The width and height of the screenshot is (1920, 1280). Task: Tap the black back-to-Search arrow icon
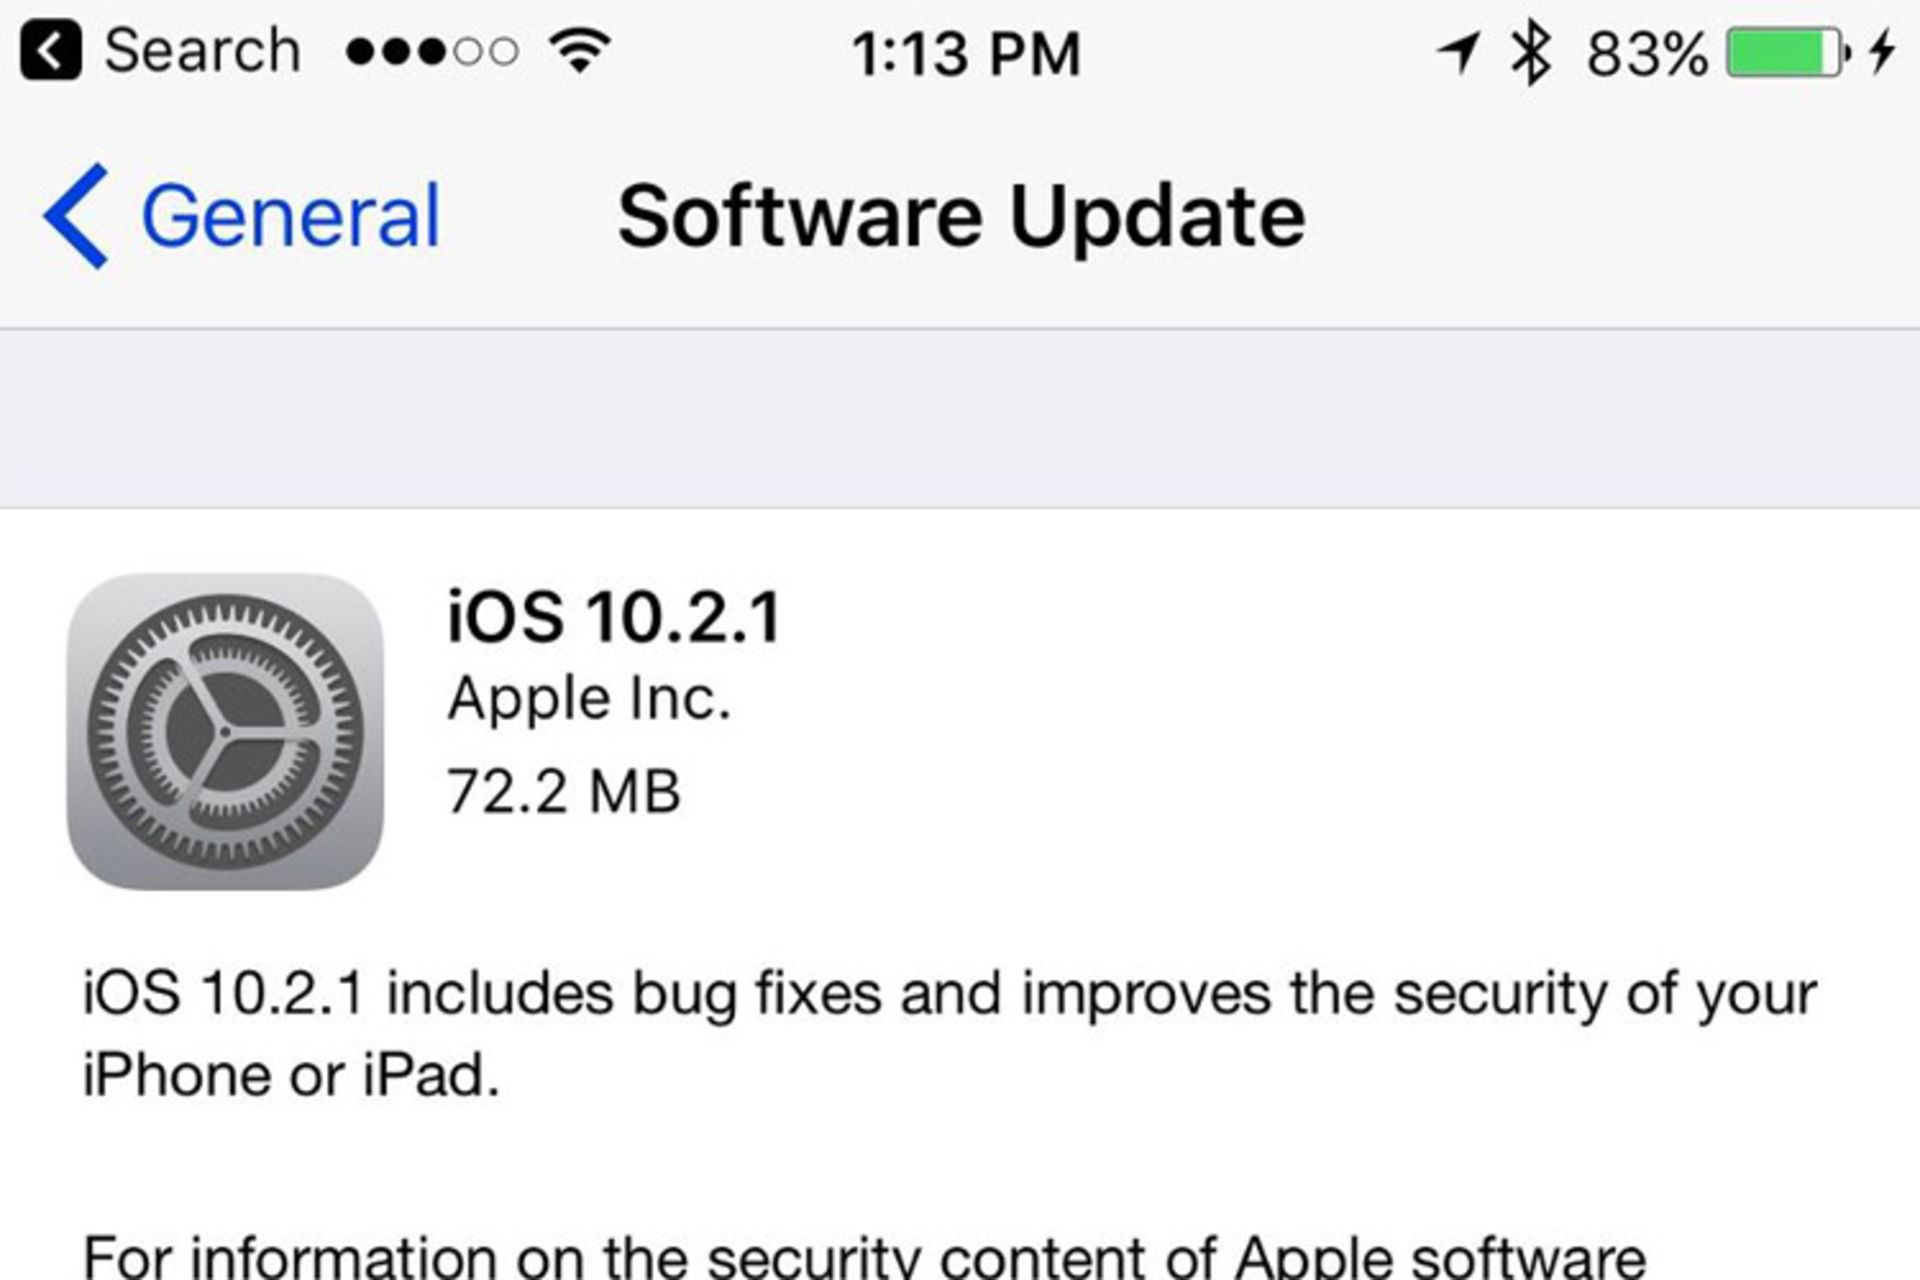coord(50,52)
